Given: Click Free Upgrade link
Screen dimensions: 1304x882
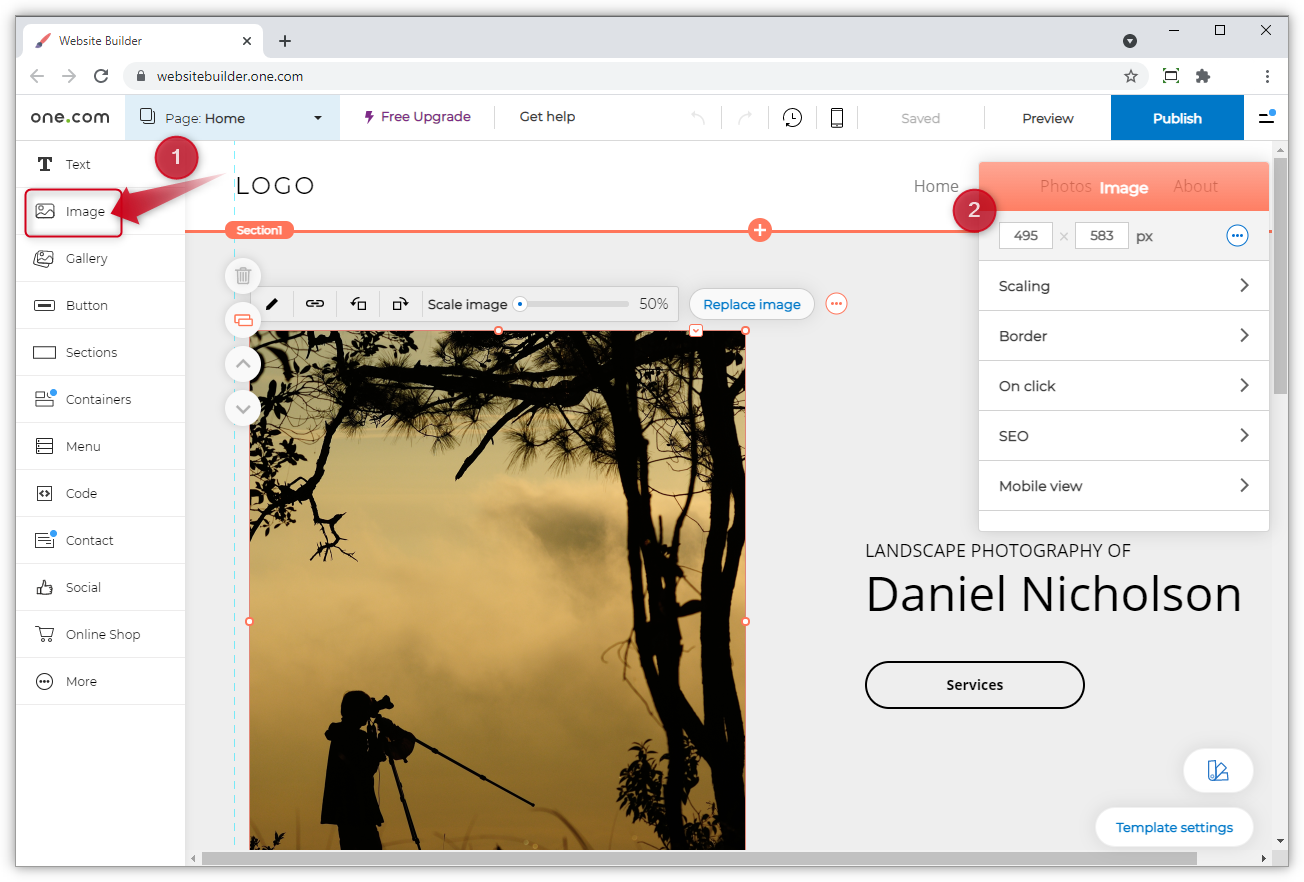Looking at the screenshot, I should [x=417, y=117].
